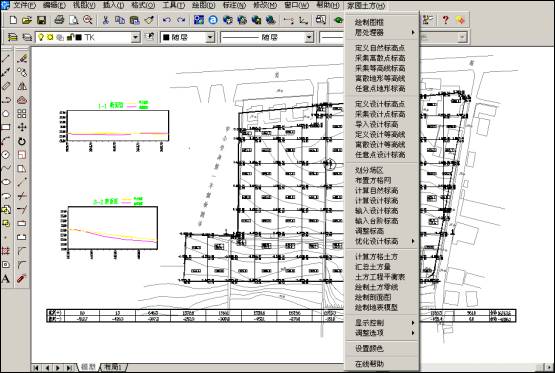Click the New file icon
Viewport: 555px width, 373px height.
point(13,20)
